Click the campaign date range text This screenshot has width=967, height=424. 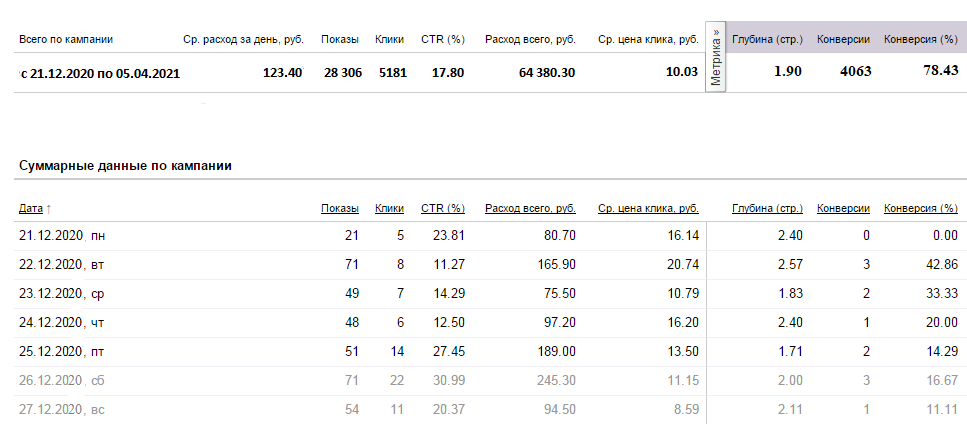[x=100, y=73]
